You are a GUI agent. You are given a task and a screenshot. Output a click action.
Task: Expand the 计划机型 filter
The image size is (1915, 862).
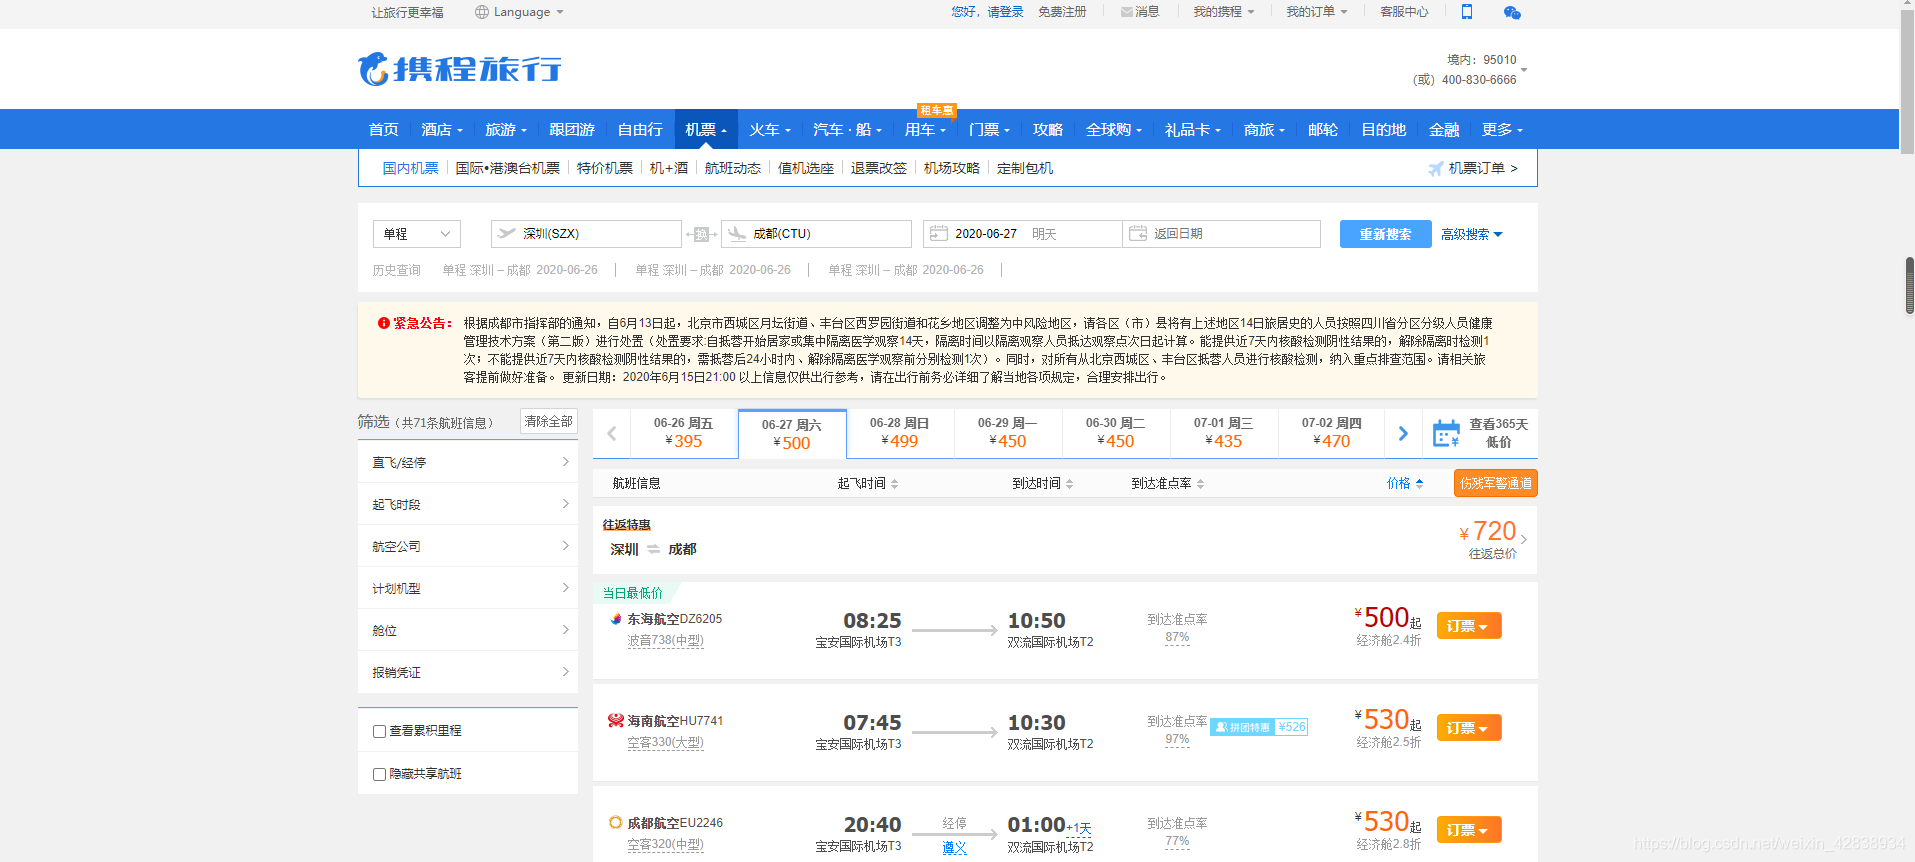pyautogui.click(x=468, y=588)
